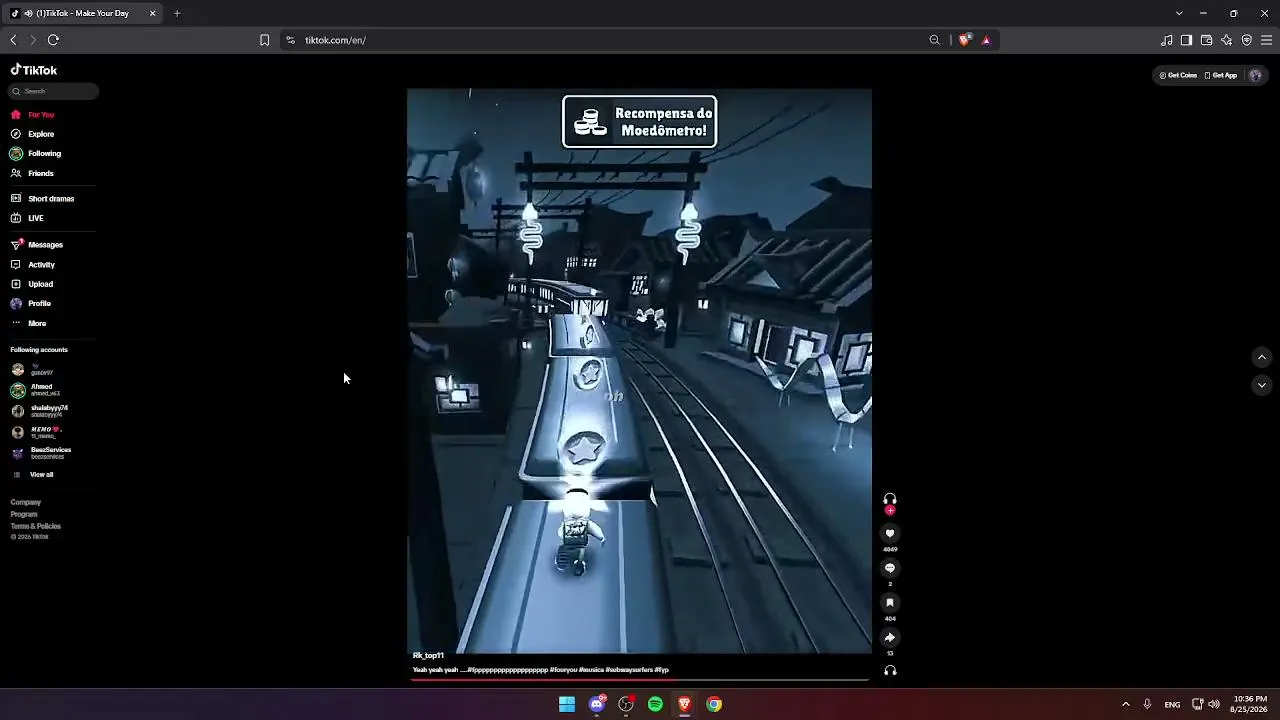The width and height of the screenshot is (1280, 720).
Task: Open the browser main hamburger menu
Action: point(1267,40)
